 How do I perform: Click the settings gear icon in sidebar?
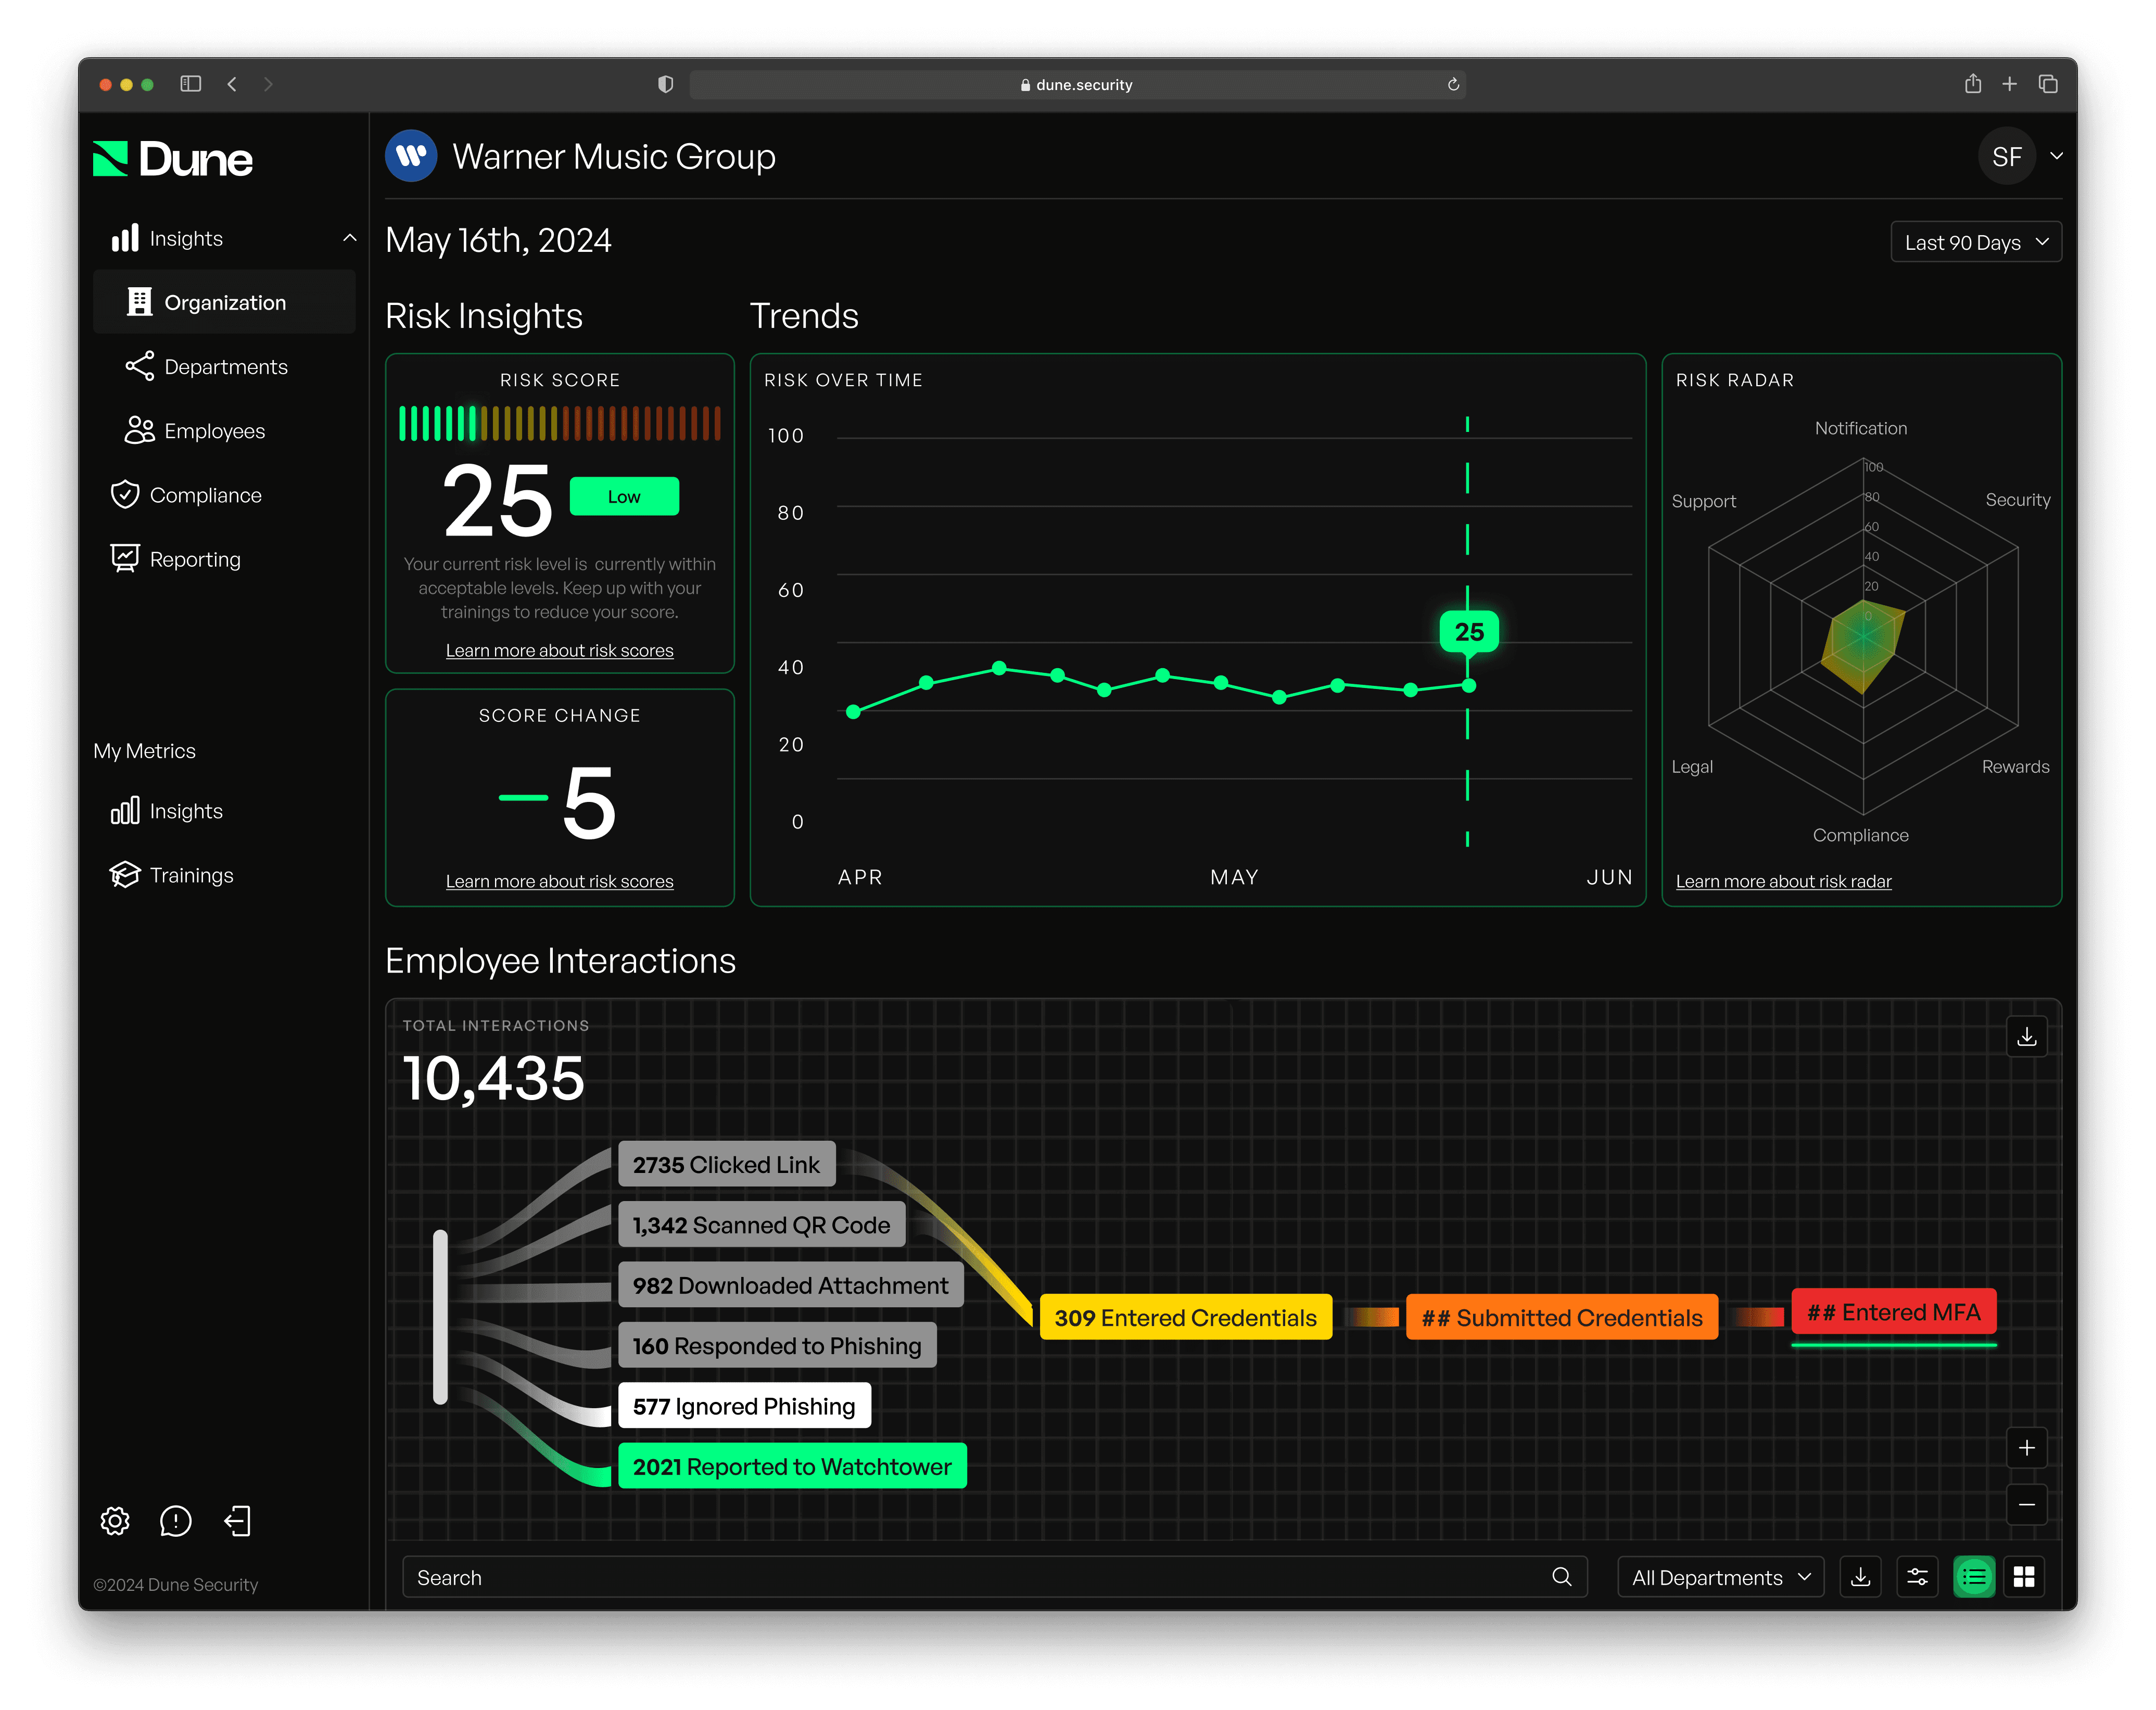(115, 1521)
